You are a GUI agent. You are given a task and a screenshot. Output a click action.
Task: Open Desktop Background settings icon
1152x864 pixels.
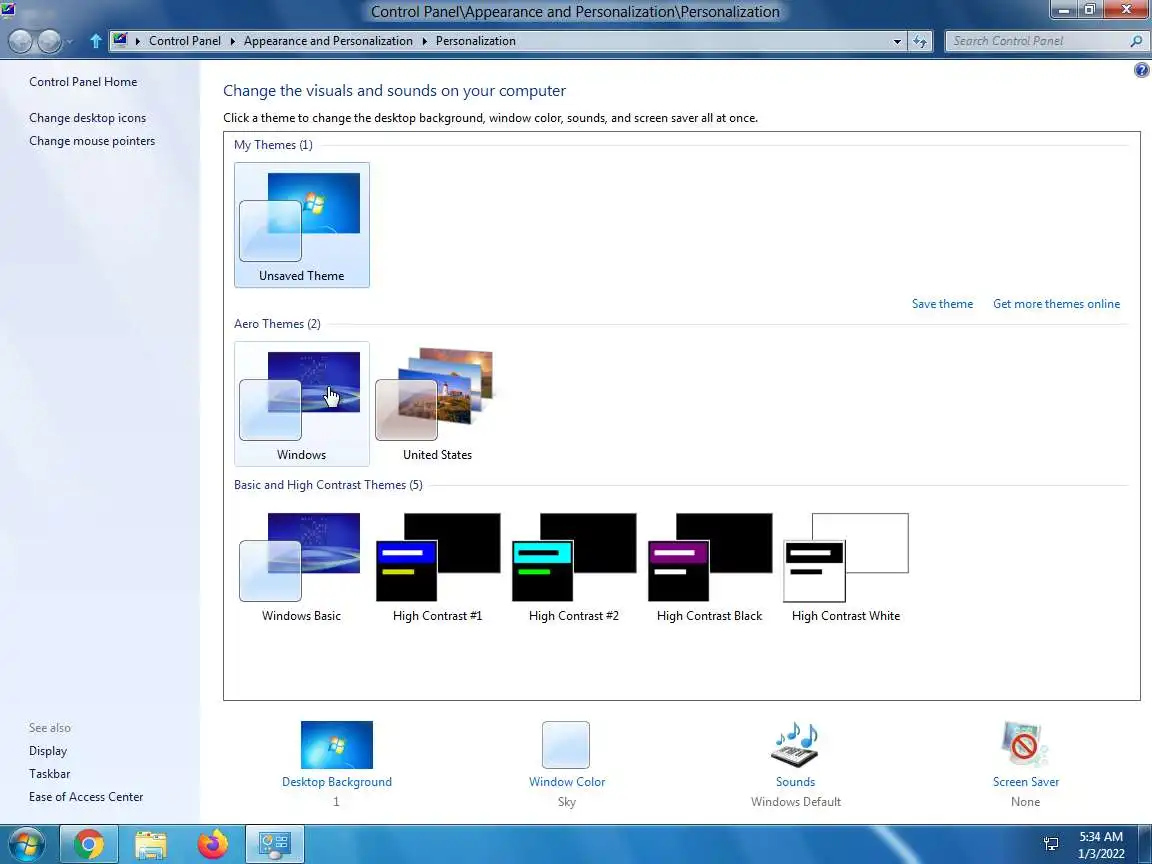click(336, 744)
